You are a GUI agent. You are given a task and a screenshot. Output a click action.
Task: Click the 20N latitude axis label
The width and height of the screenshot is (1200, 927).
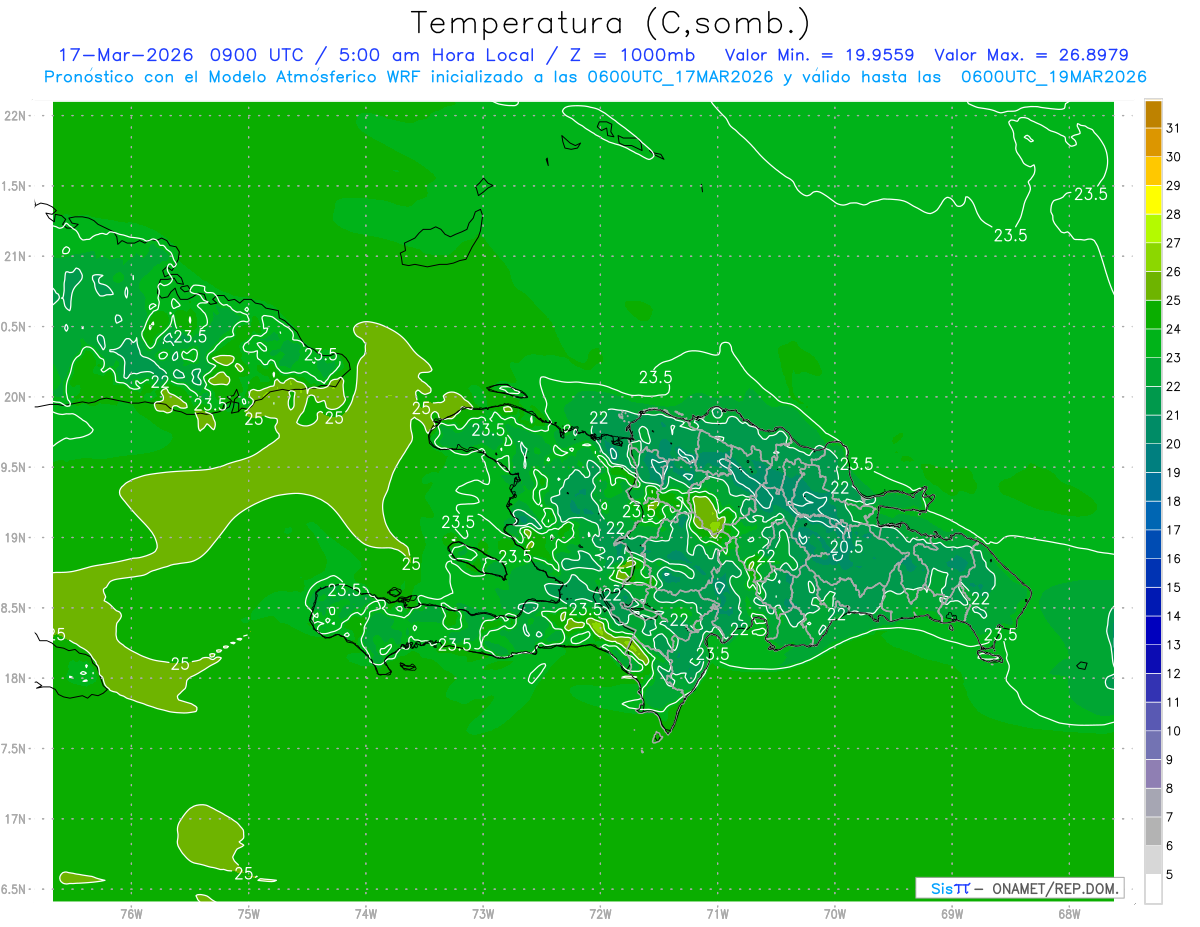[16, 397]
